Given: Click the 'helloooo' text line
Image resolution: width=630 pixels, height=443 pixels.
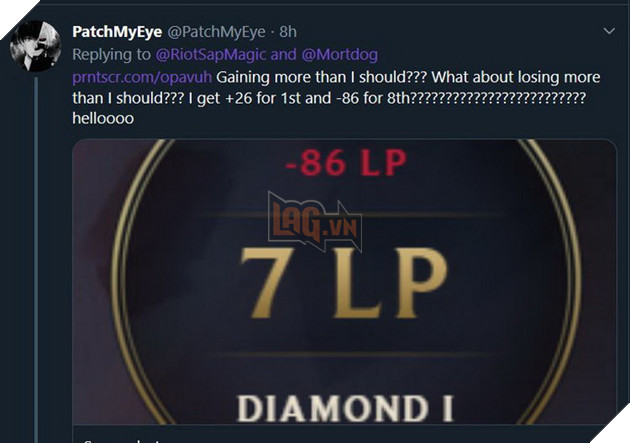Looking at the screenshot, I should point(103,118).
